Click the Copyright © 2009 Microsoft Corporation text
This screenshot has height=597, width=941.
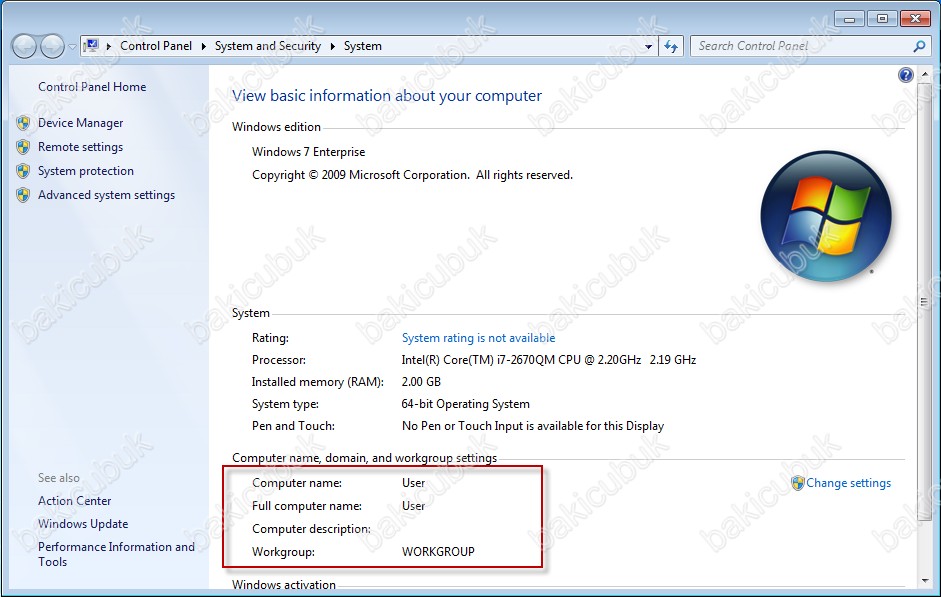tap(412, 175)
